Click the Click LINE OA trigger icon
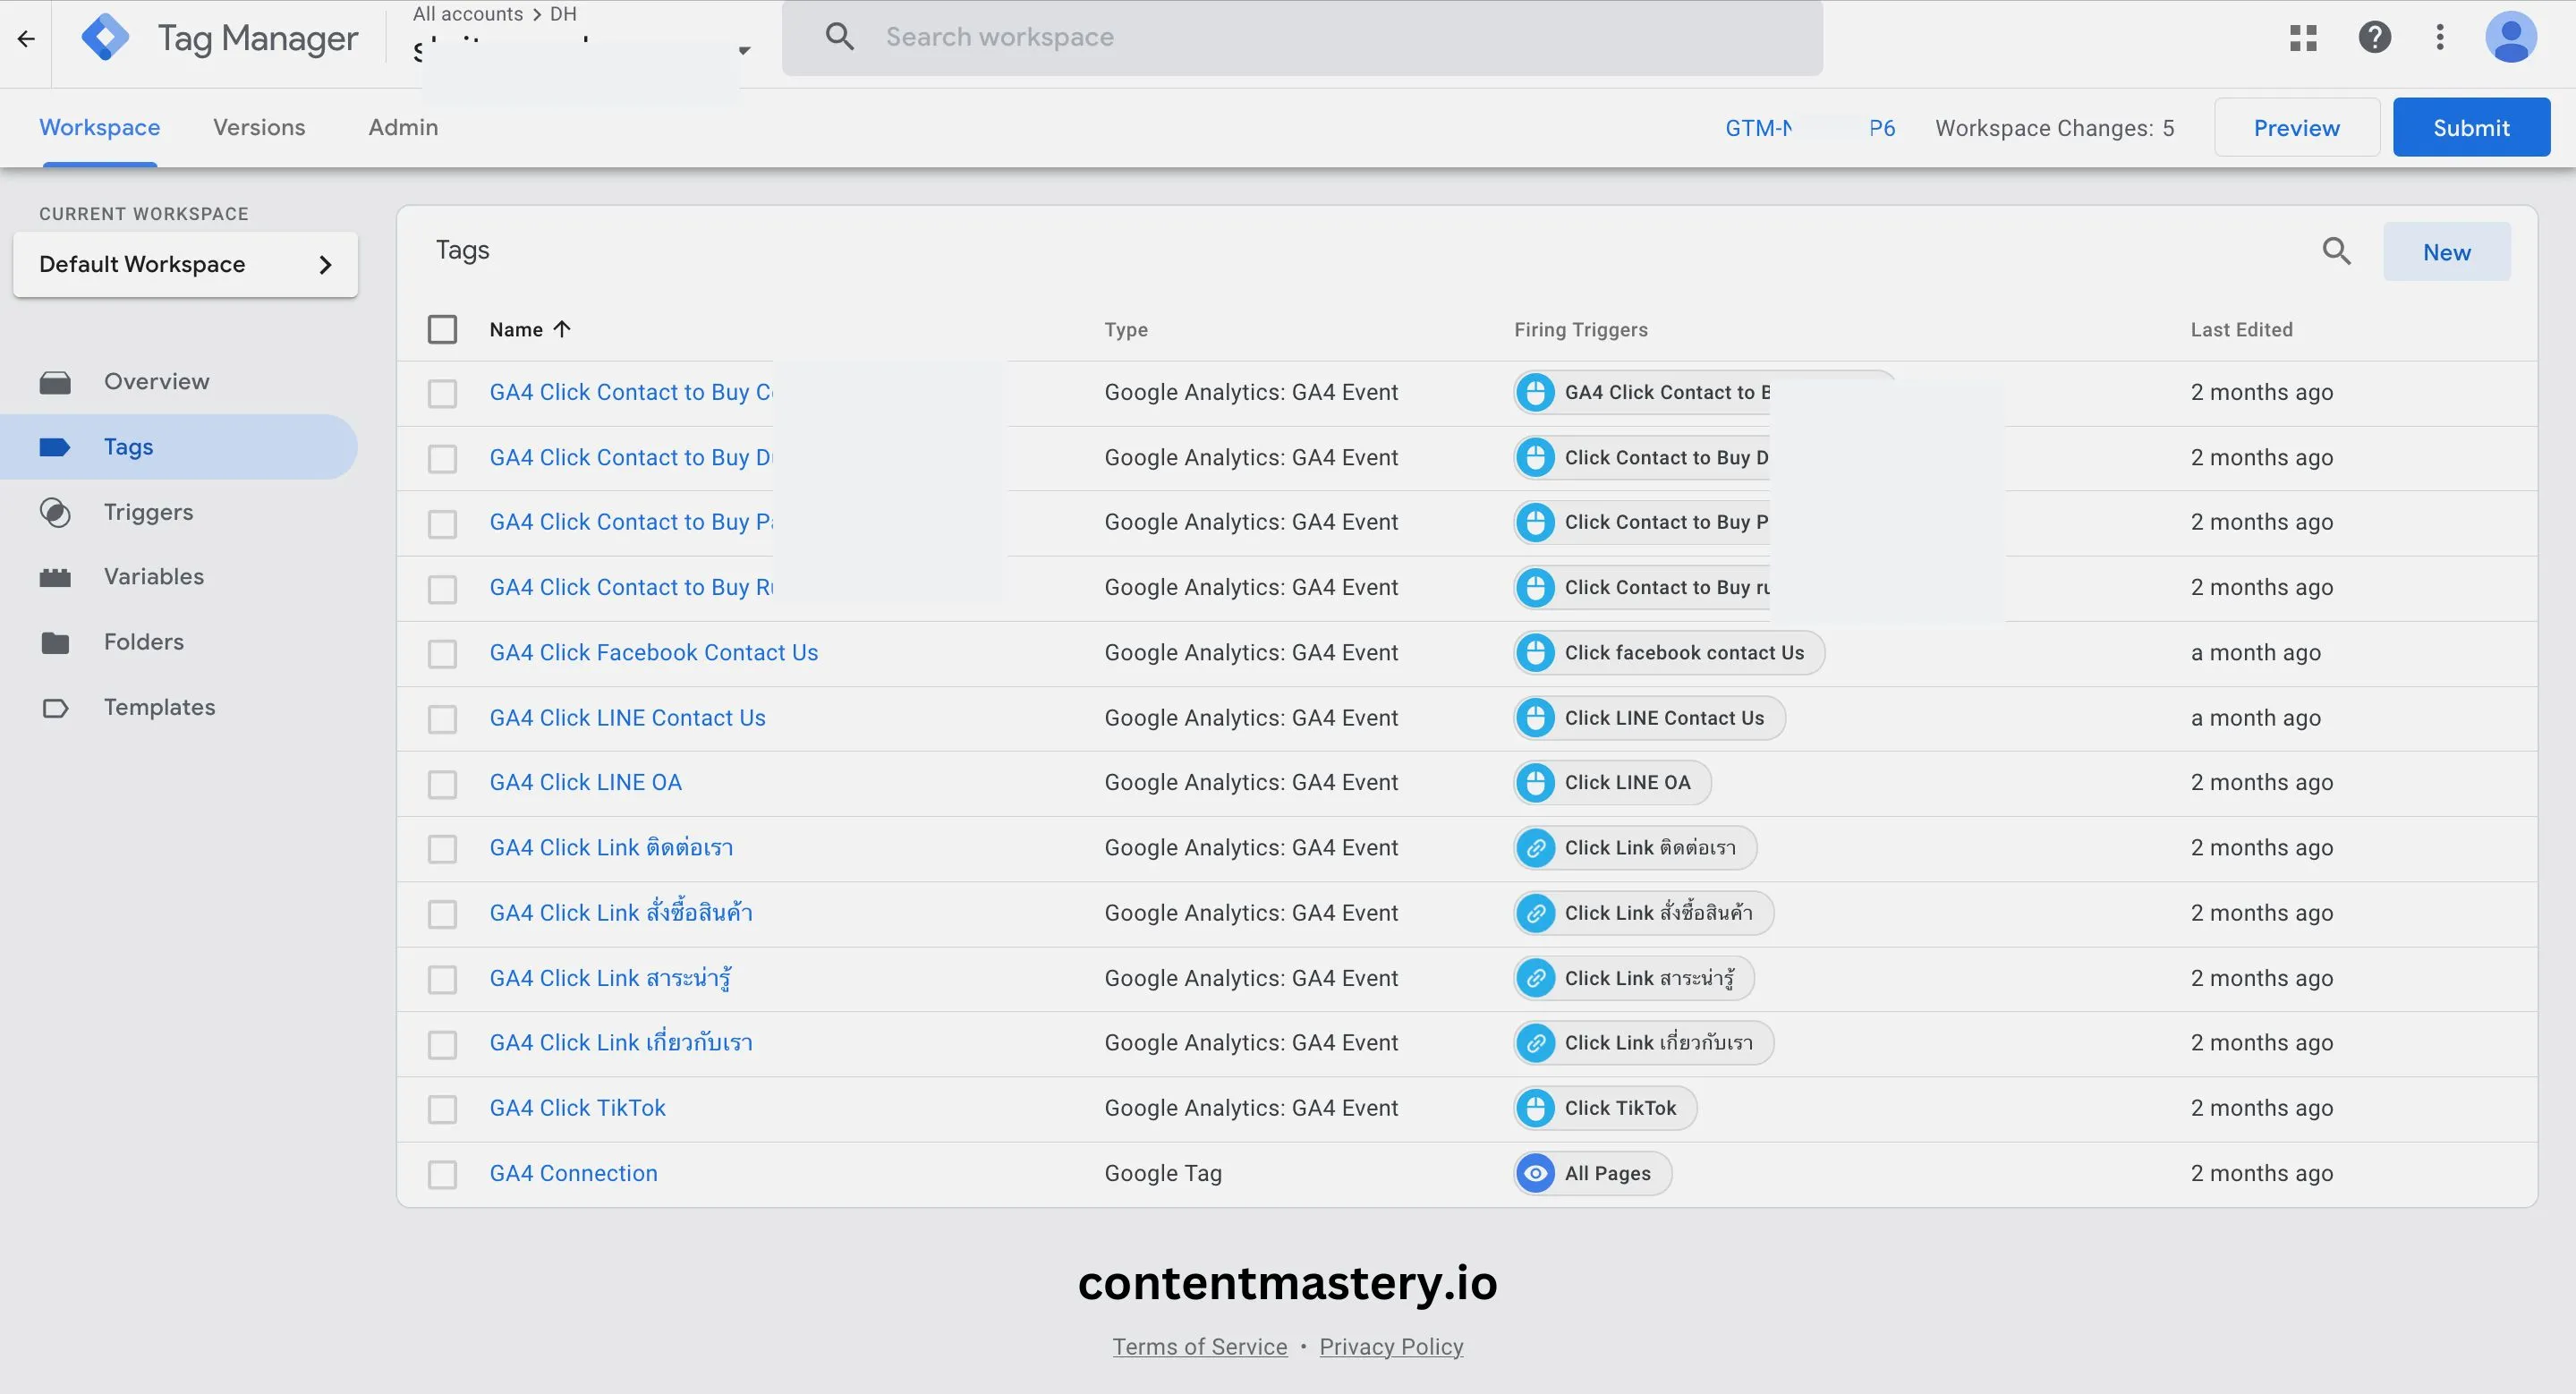Image resolution: width=2576 pixels, height=1394 pixels. (x=1535, y=783)
